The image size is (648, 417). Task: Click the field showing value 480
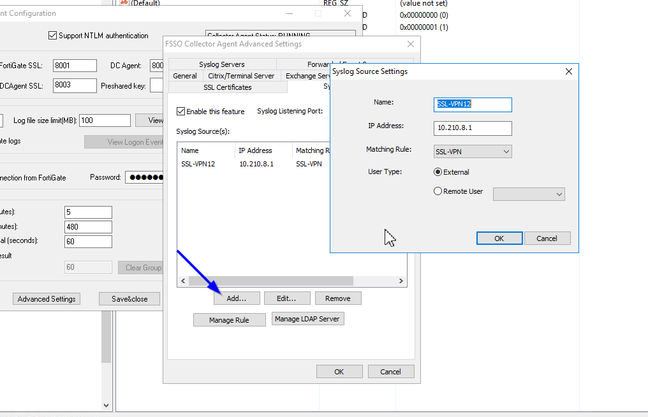click(x=88, y=227)
